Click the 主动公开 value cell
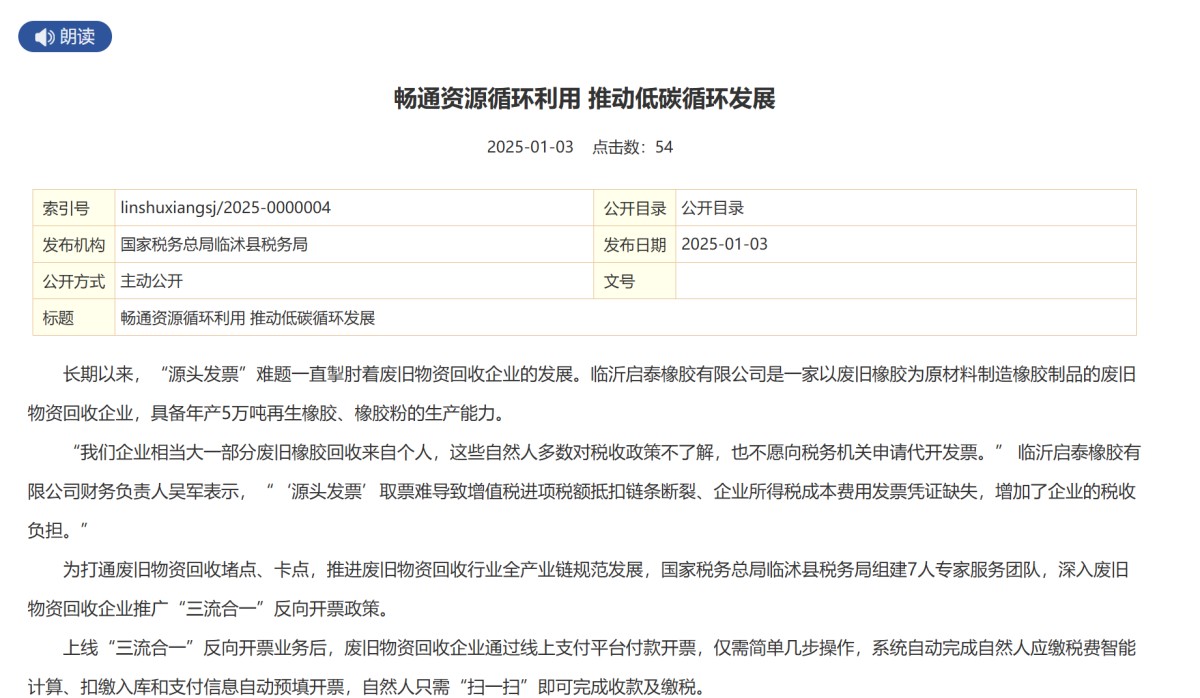Image resolution: width=1200 pixels, height=698 pixels. click(x=354, y=281)
